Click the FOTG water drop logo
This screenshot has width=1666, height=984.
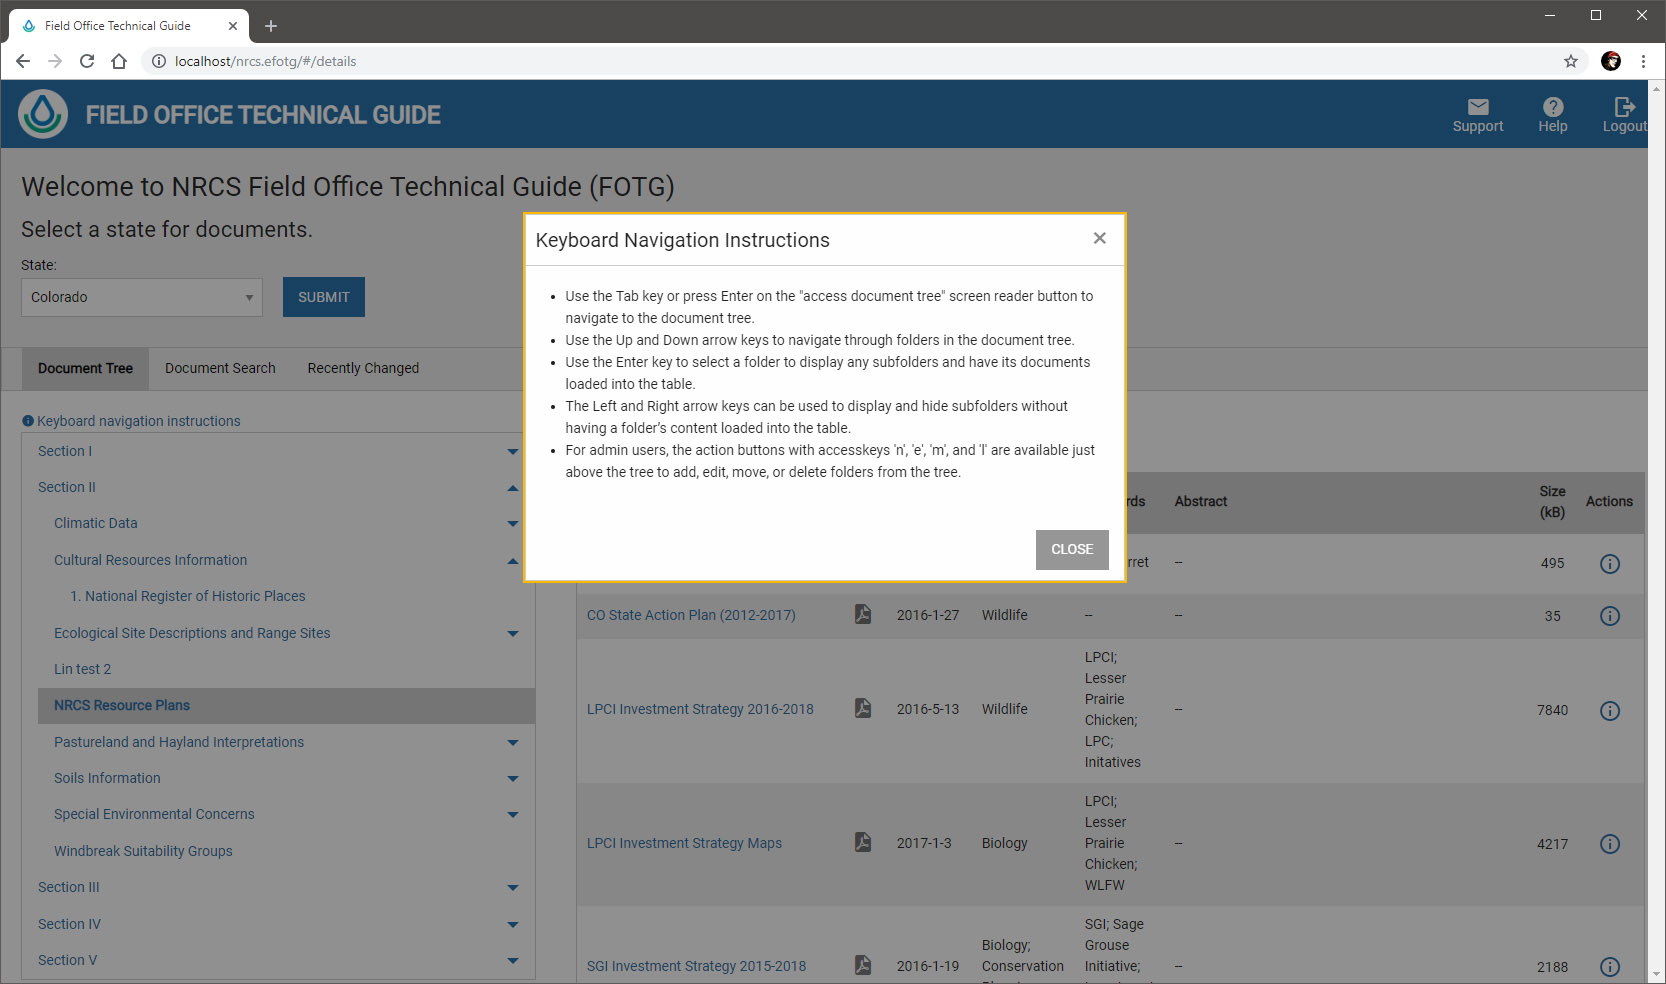(x=43, y=114)
